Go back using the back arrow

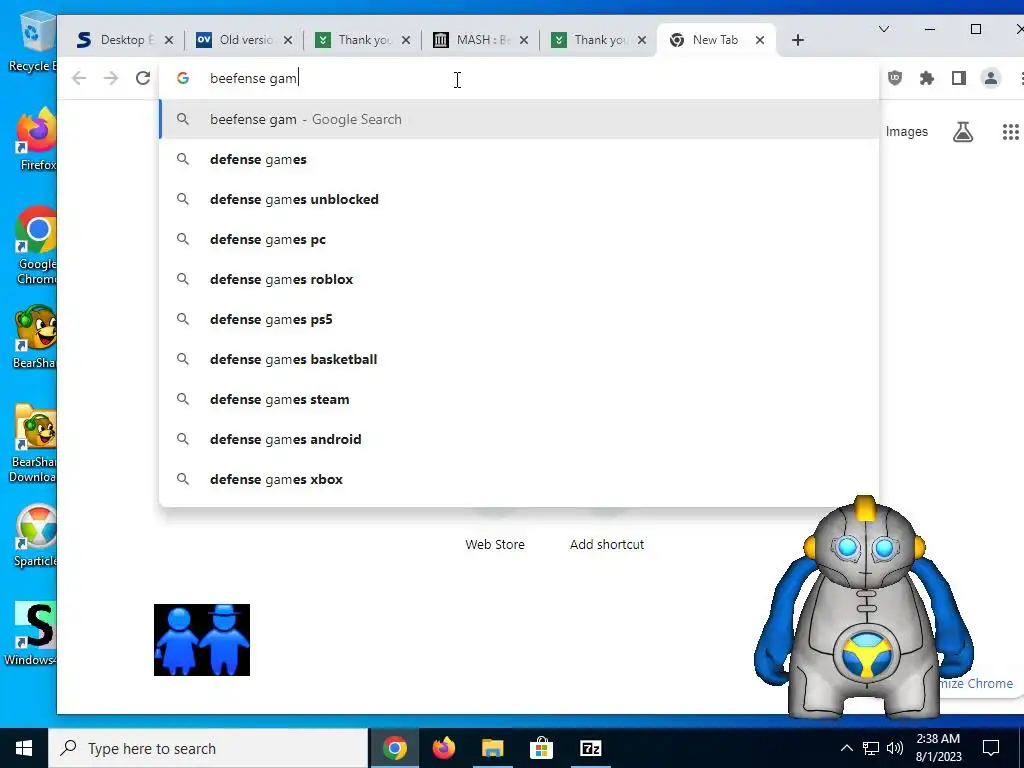coord(79,78)
